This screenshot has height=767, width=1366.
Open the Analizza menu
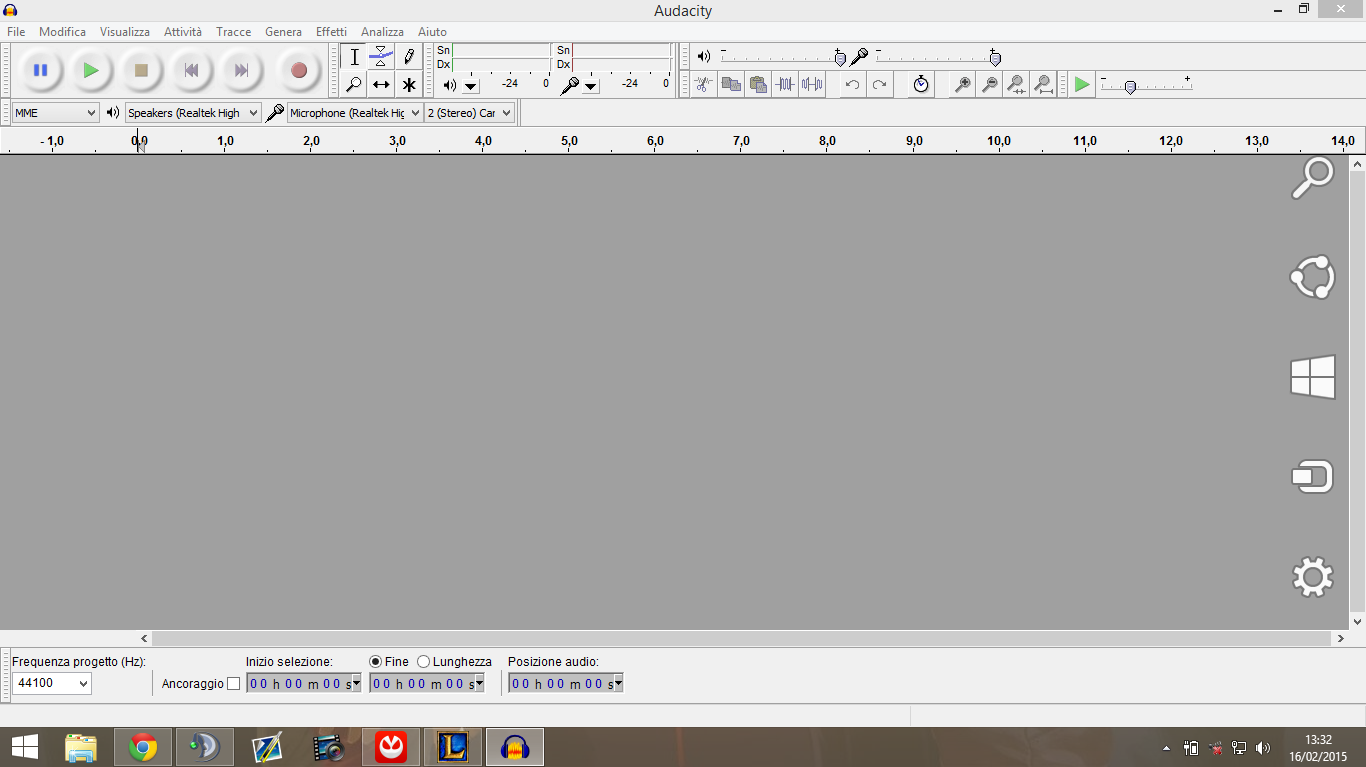(382, 32)
